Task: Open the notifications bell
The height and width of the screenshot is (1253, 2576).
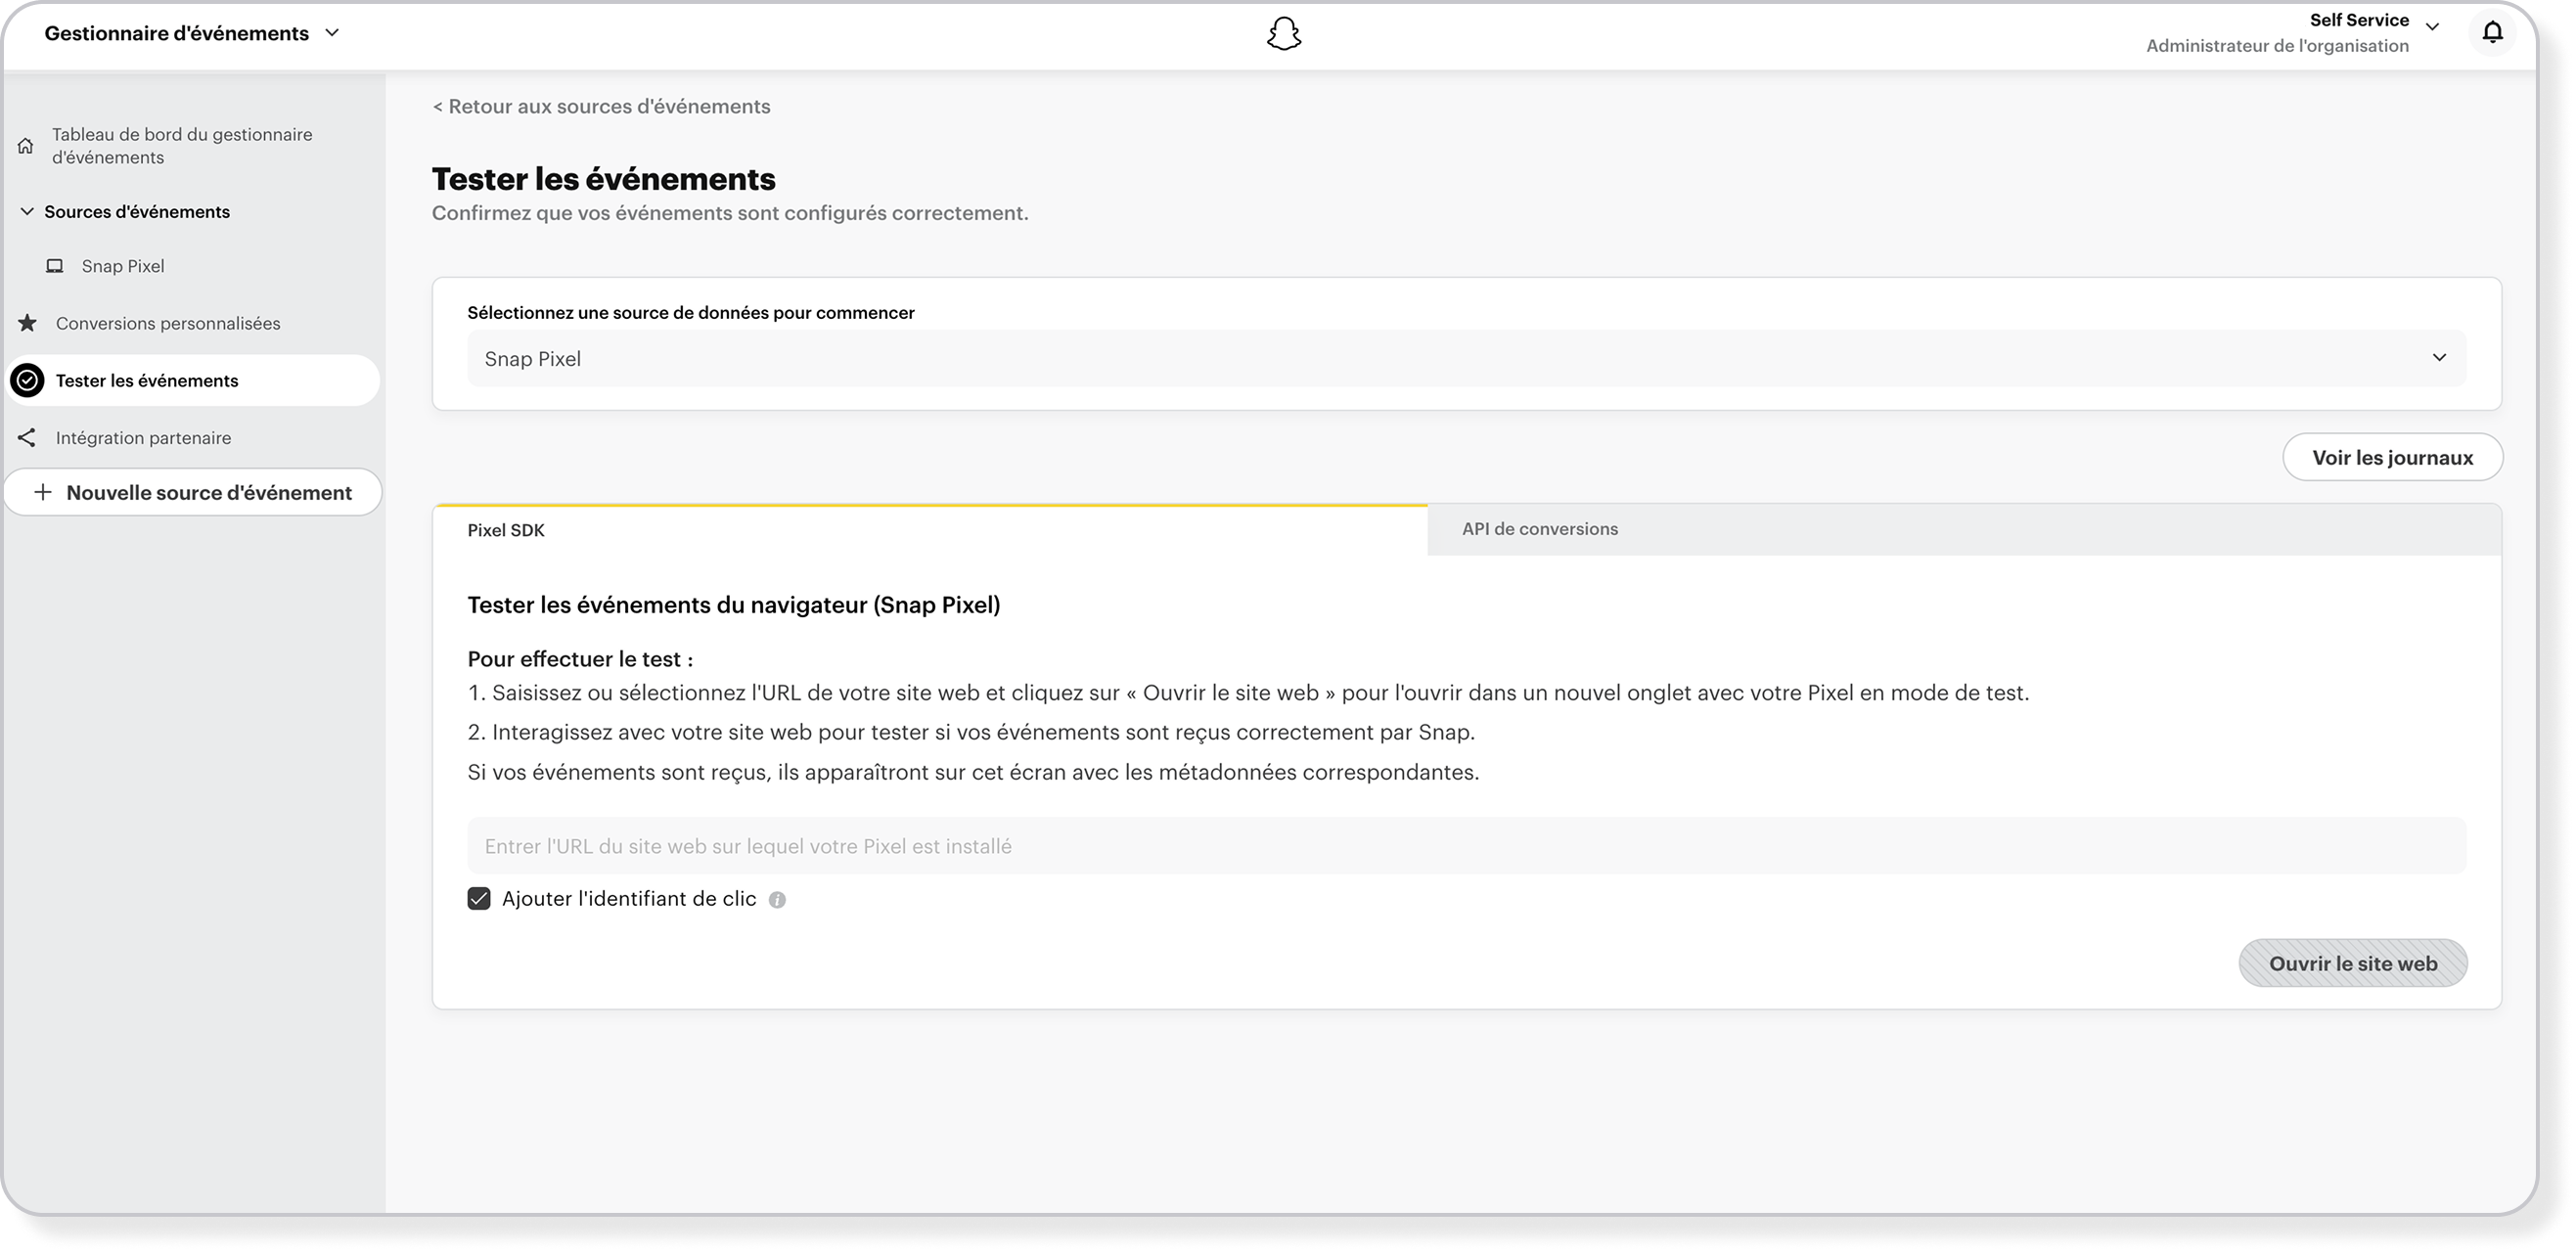Action: coord(2492,33)
